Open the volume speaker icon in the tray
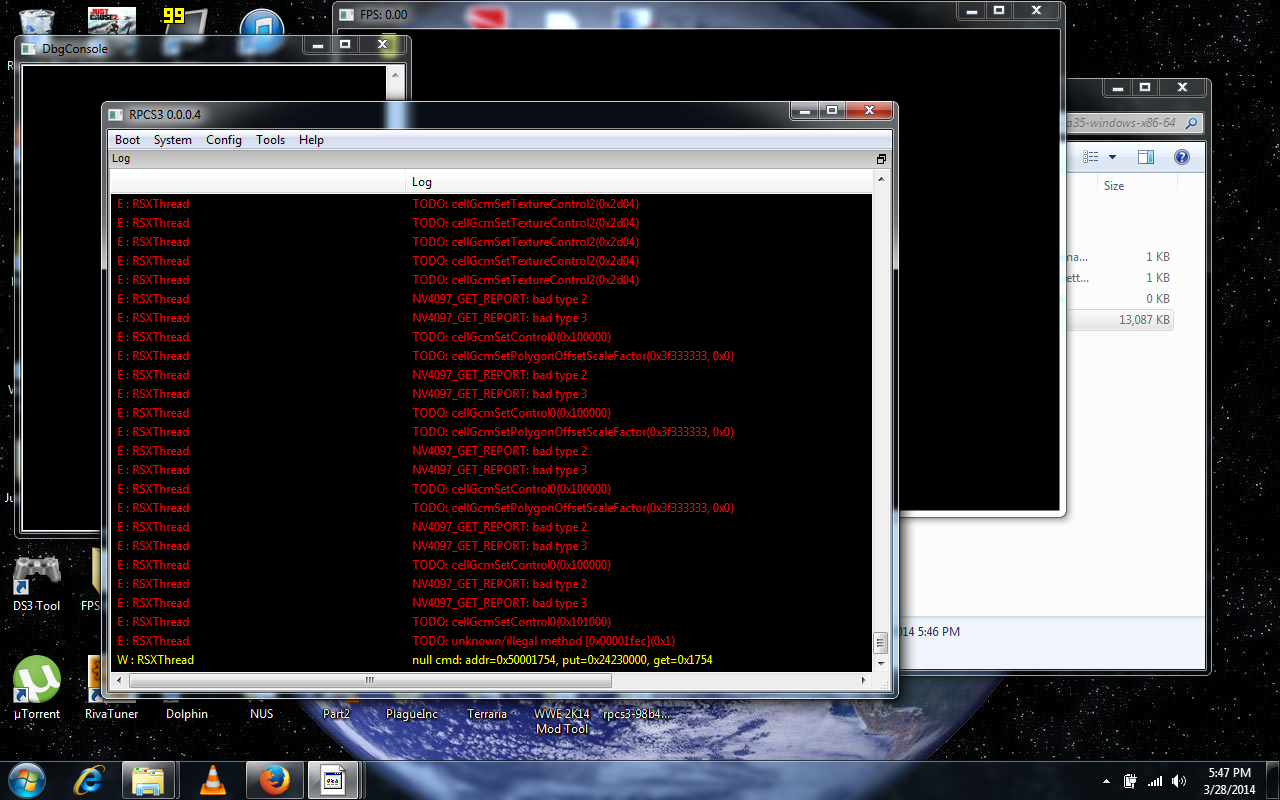The width and height of the screenshot is (1280, 800). [x=1179, y=780]
